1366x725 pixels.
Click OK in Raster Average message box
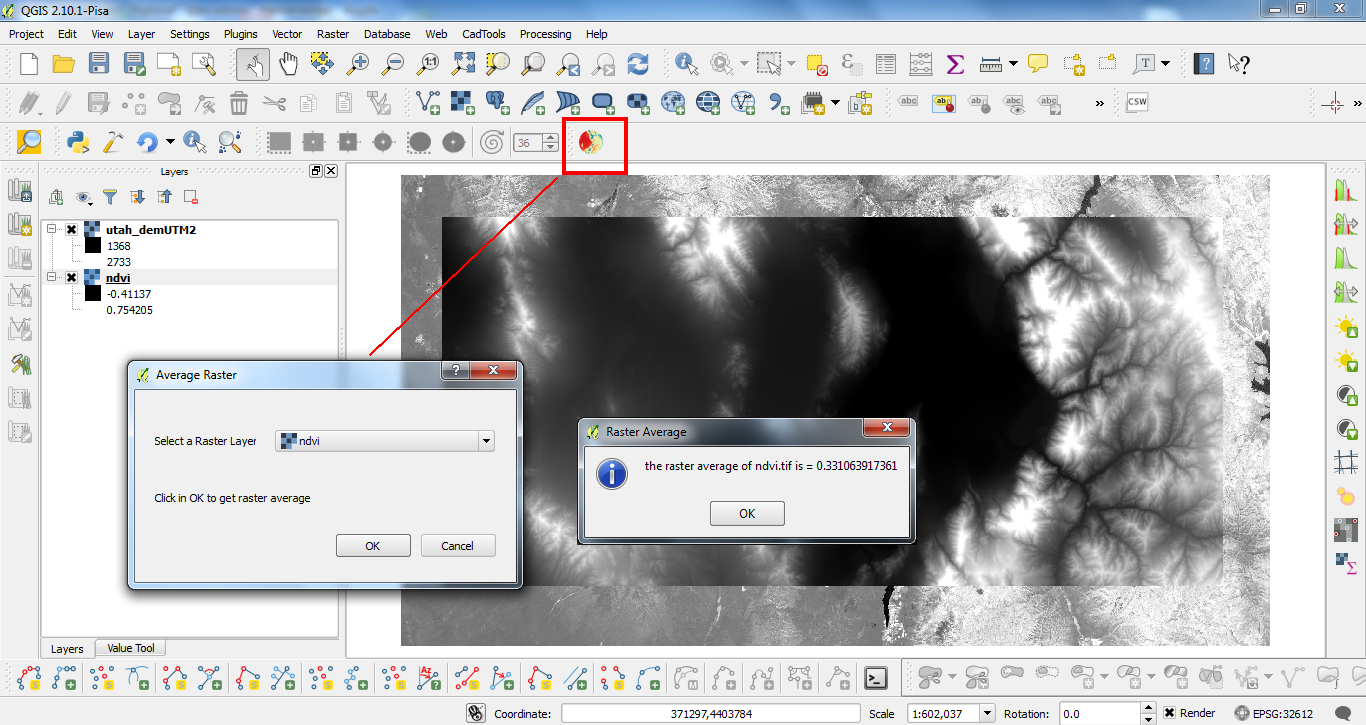click(x=747, y=514)
